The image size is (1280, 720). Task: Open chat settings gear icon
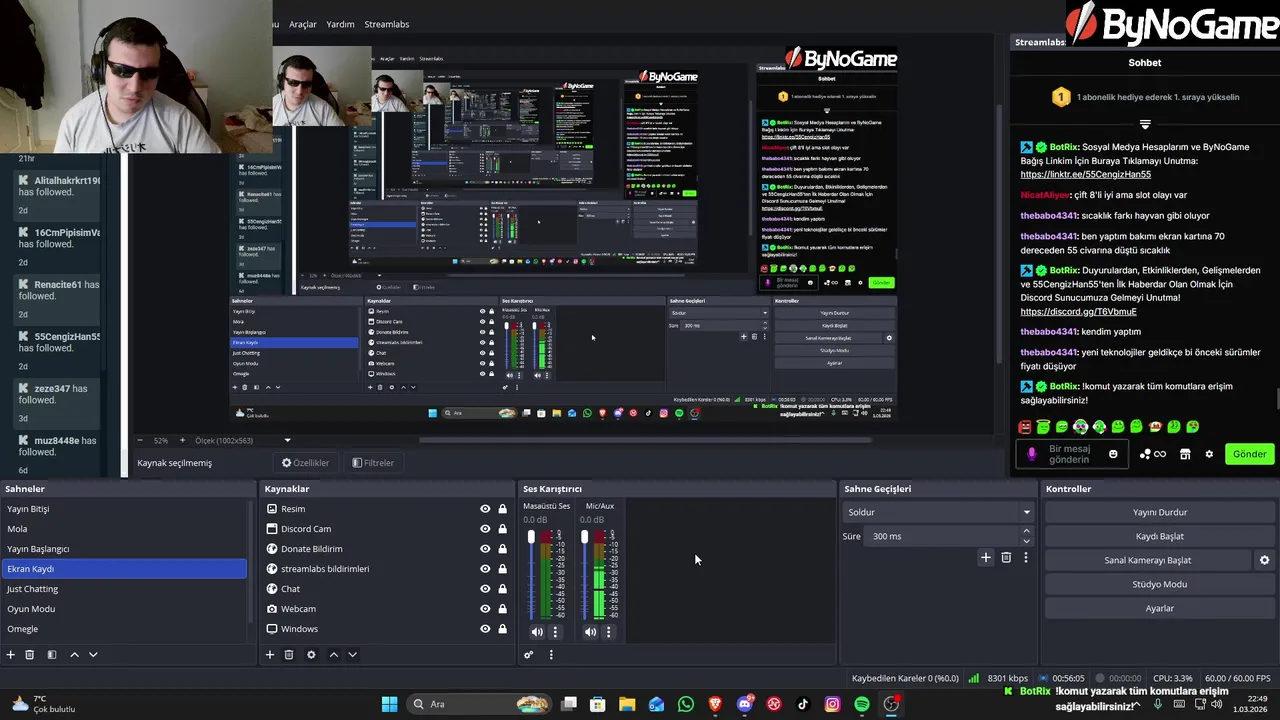[1209, 453]
